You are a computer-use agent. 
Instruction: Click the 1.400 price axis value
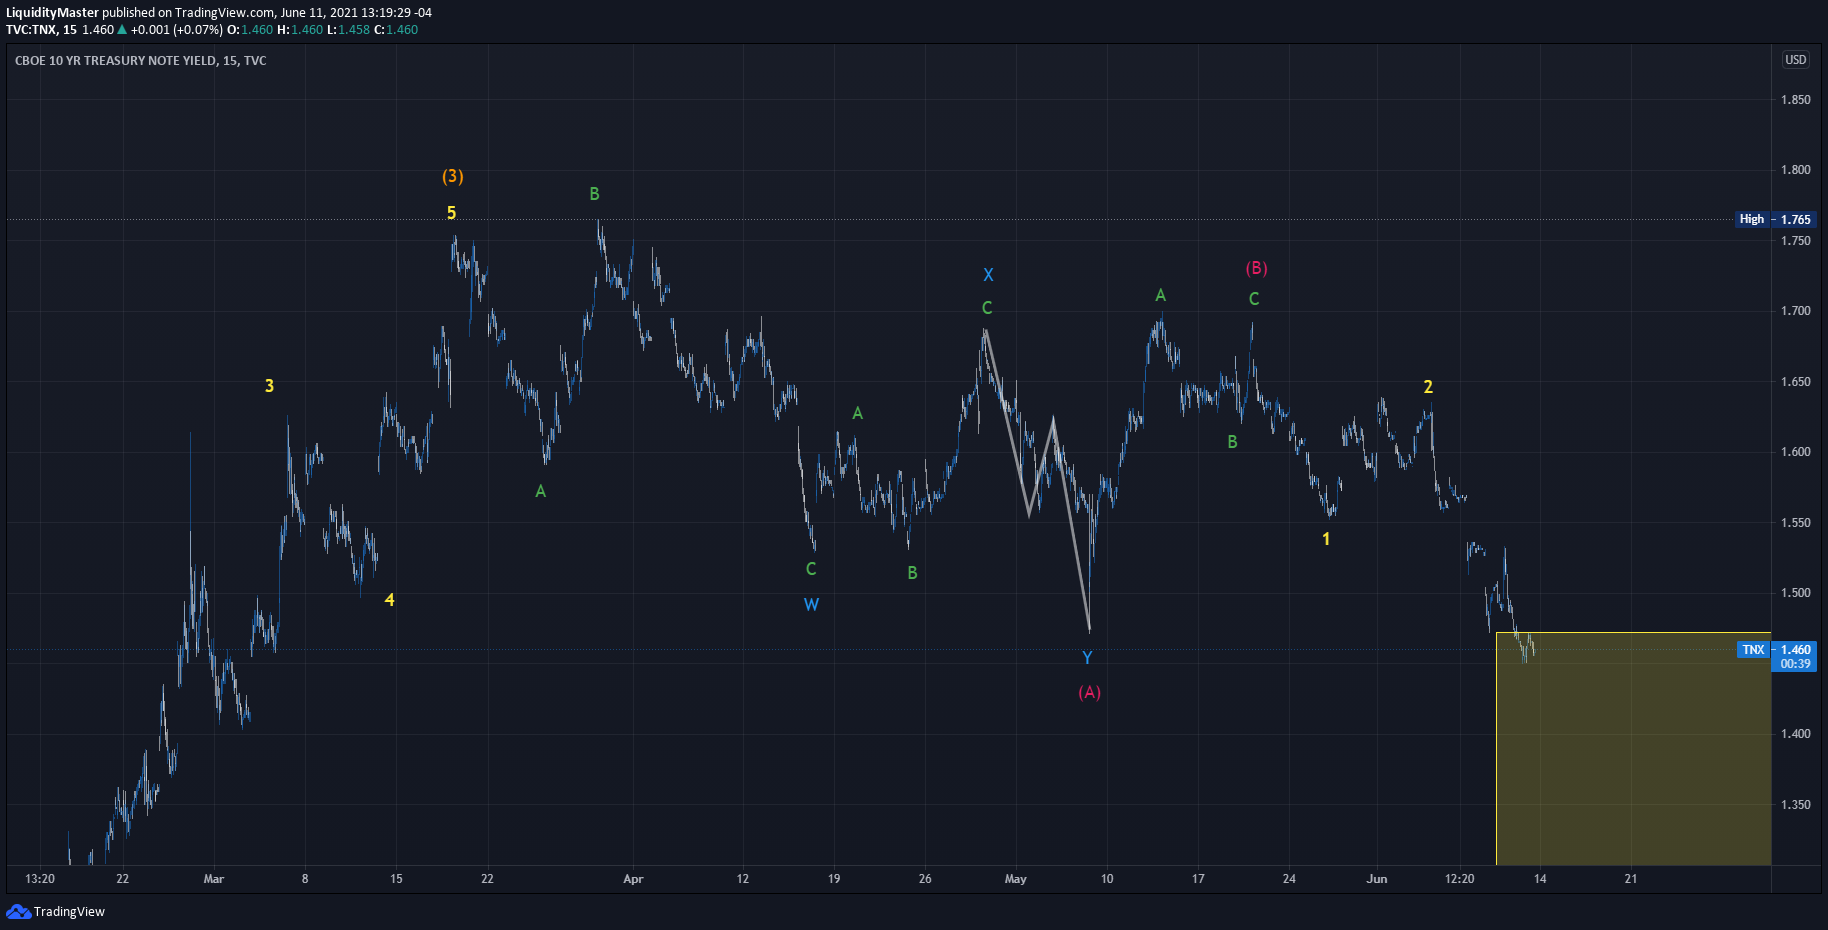[x=1796, y=734]
